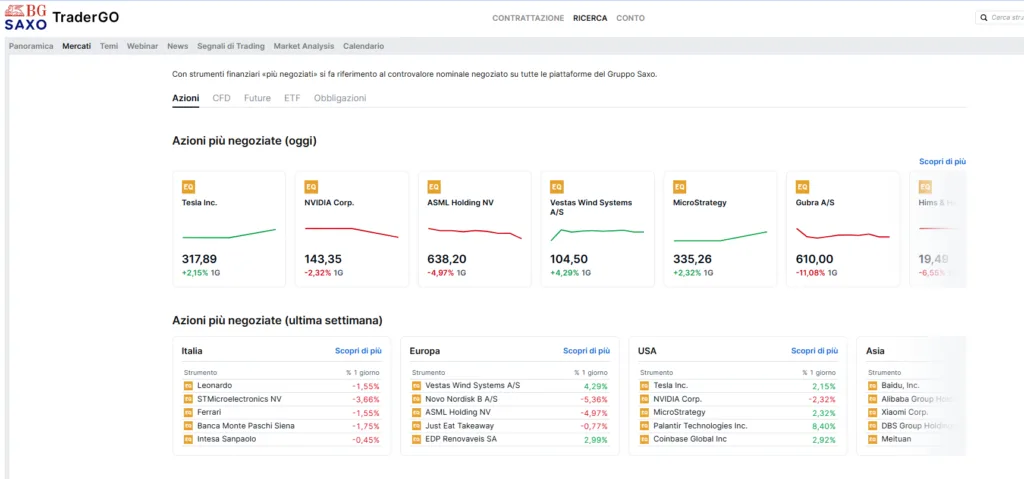Click the EQ icon beside Intesa Sanpaolo
Screen dimensions: 1024x479
click(188, 439)
